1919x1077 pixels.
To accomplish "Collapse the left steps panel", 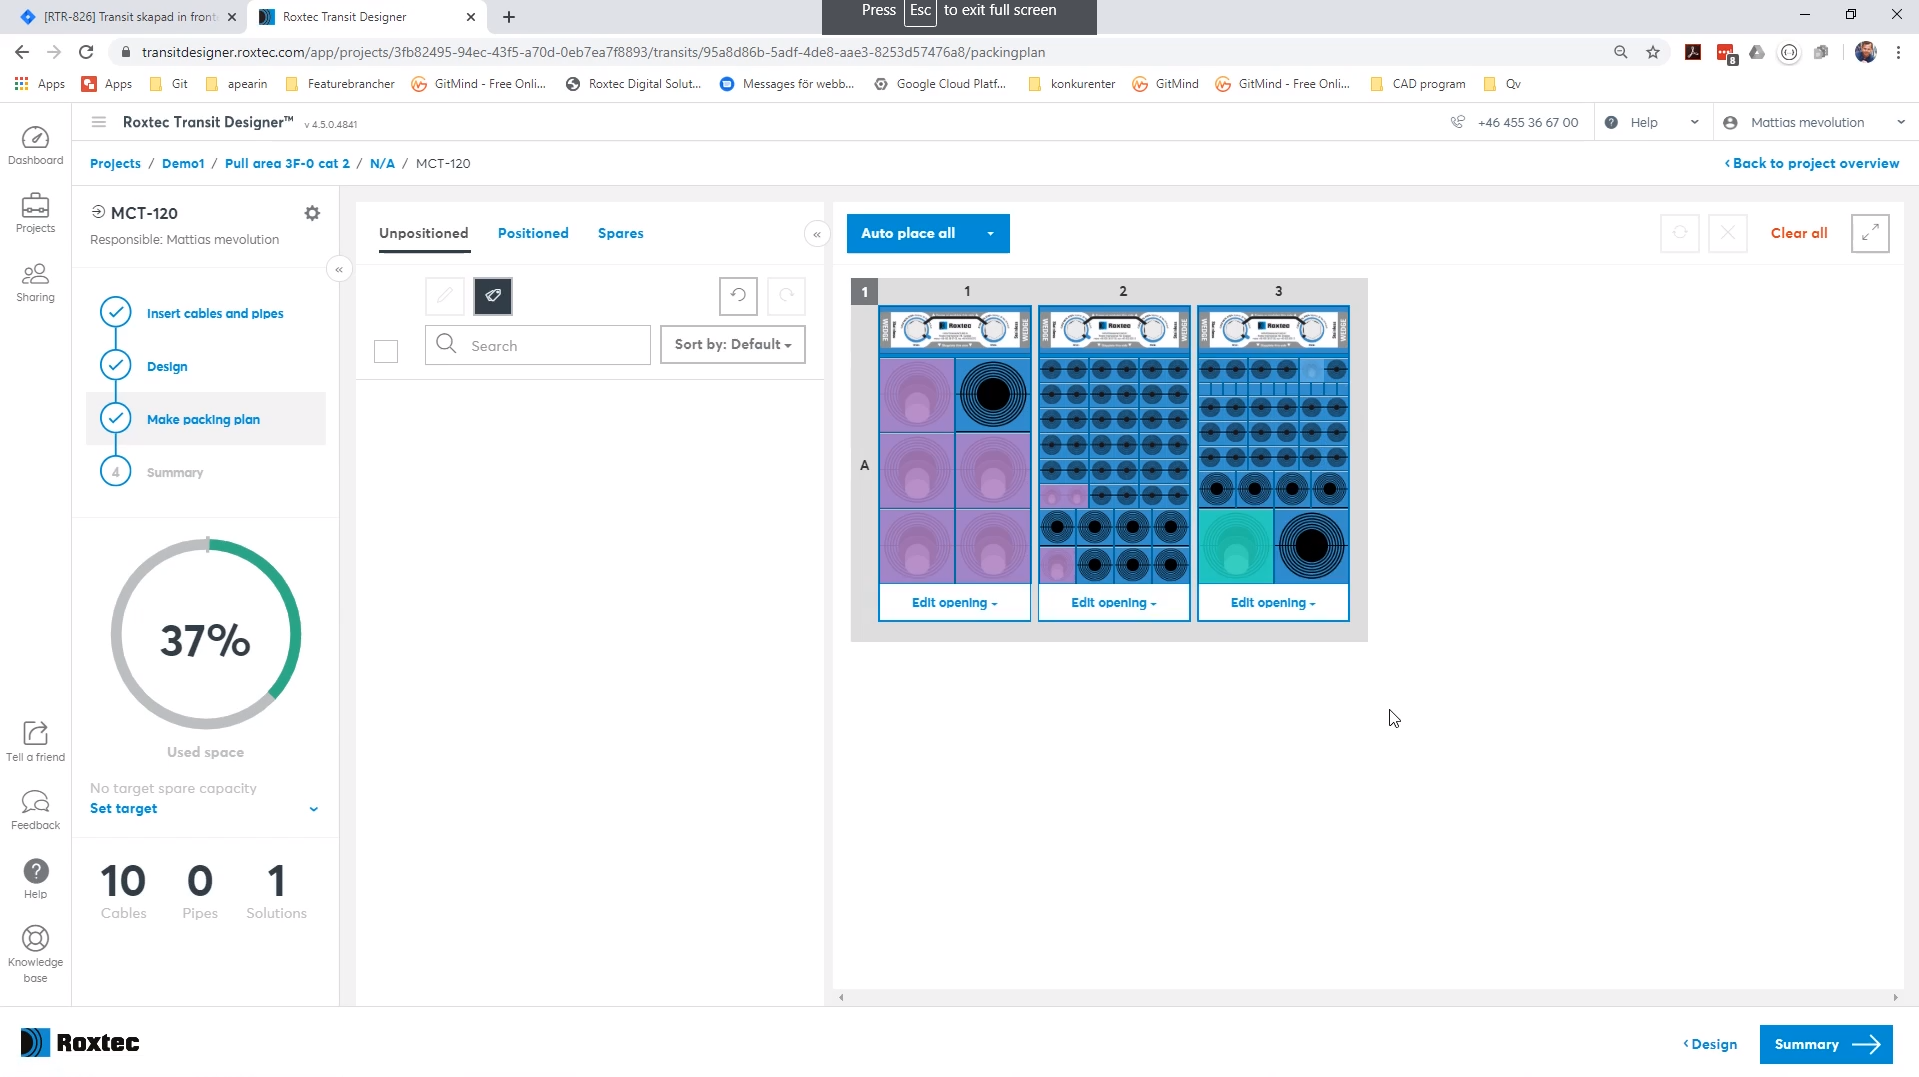I will pos(339,269).
